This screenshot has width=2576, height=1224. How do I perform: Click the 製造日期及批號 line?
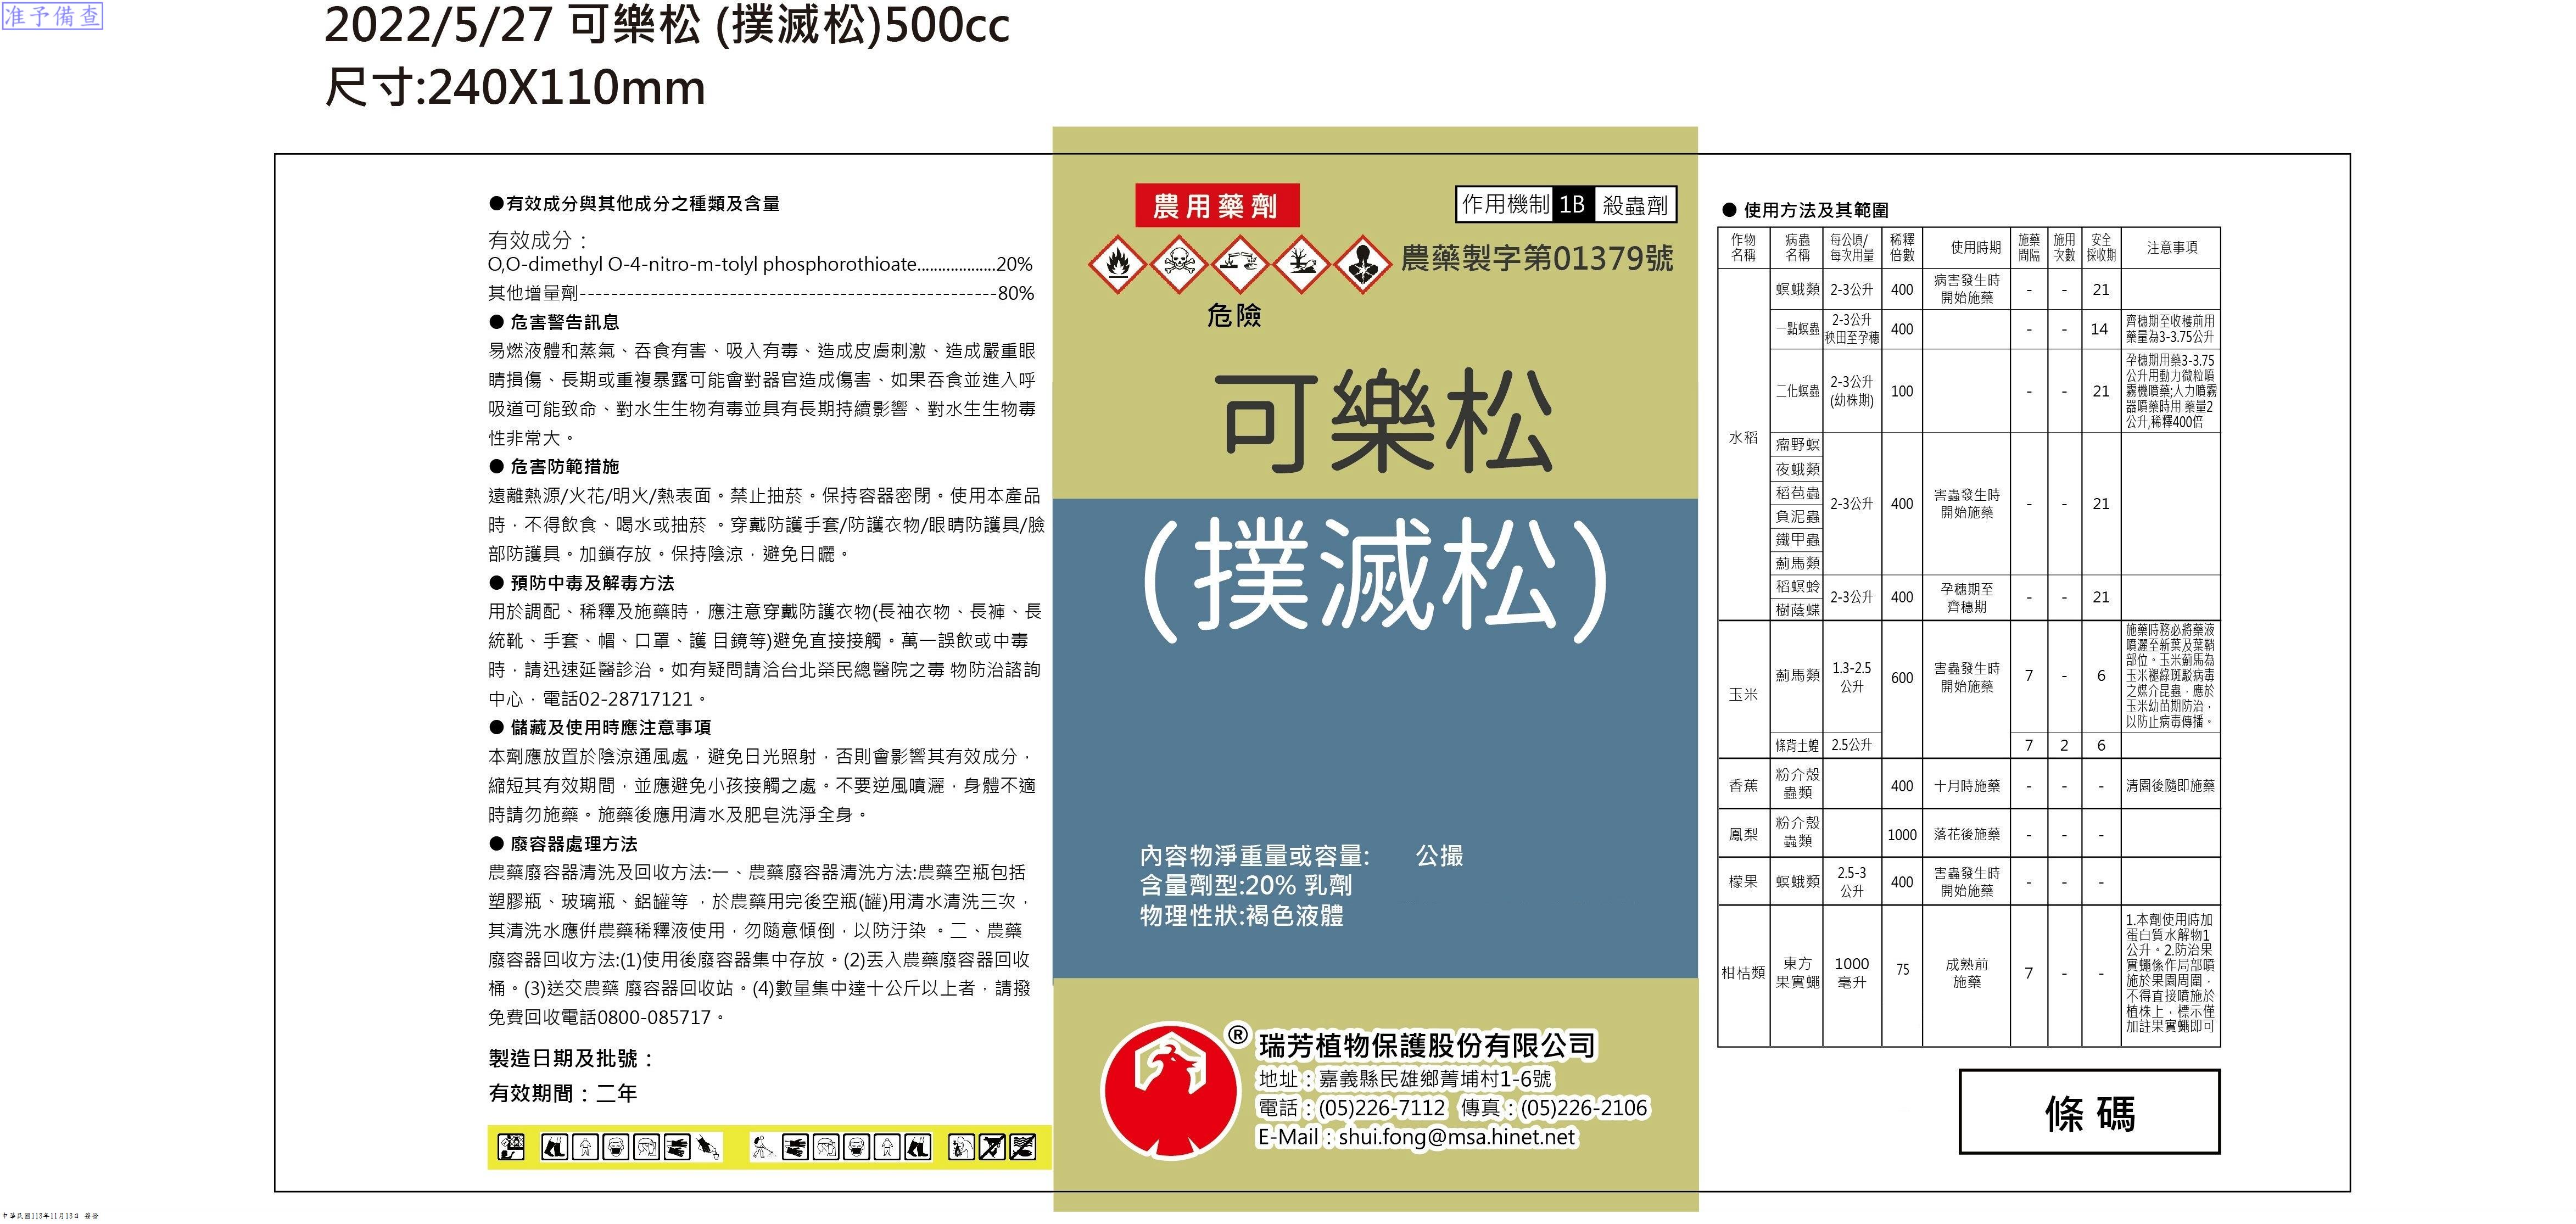coord(571,1058)
